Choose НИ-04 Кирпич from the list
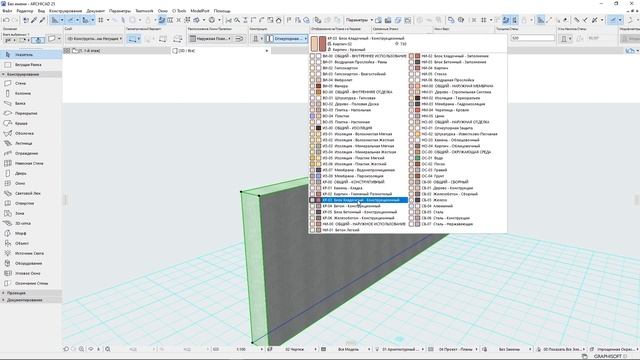Image resolution: width=640 pixels, height=360 pixels. [x=458, y=68]
